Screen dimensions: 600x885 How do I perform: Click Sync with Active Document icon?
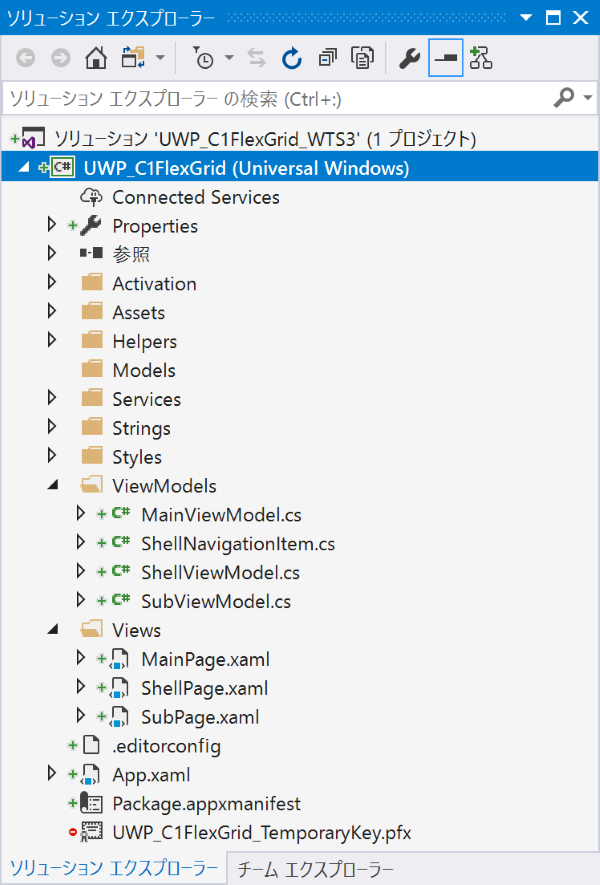(x=256, y=58)
